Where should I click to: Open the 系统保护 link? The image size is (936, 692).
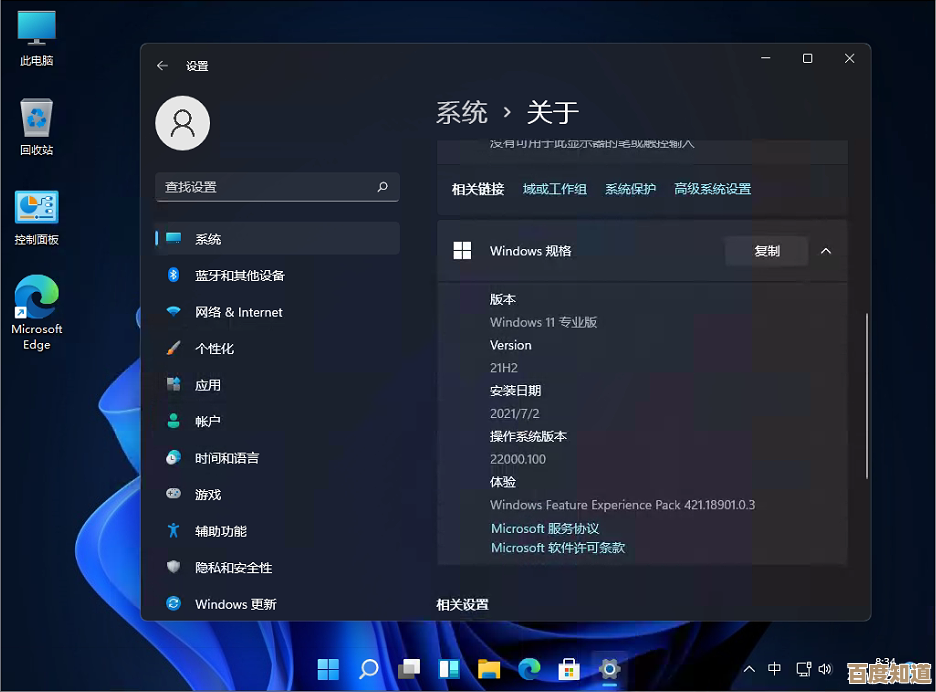[x=630, y=189]
